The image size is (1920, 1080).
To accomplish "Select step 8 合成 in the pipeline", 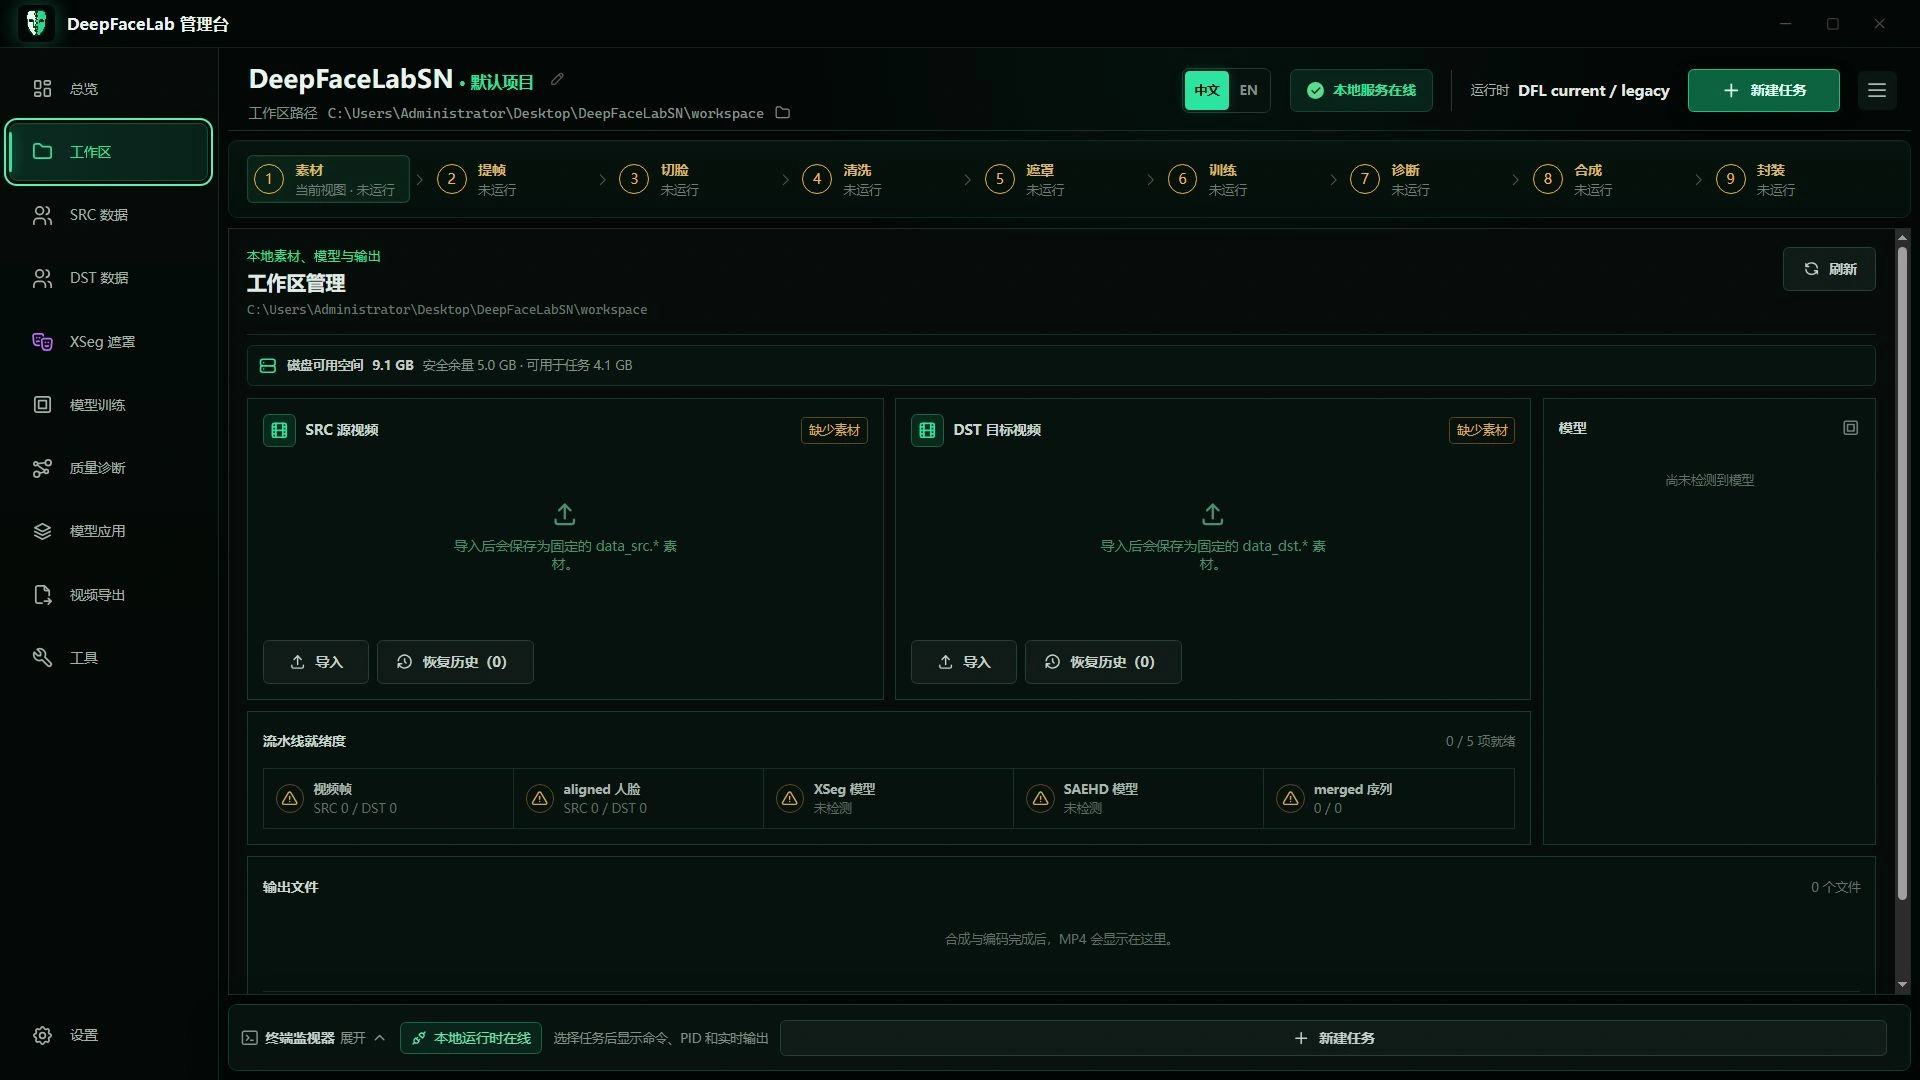I will (x=1609, y=179).
